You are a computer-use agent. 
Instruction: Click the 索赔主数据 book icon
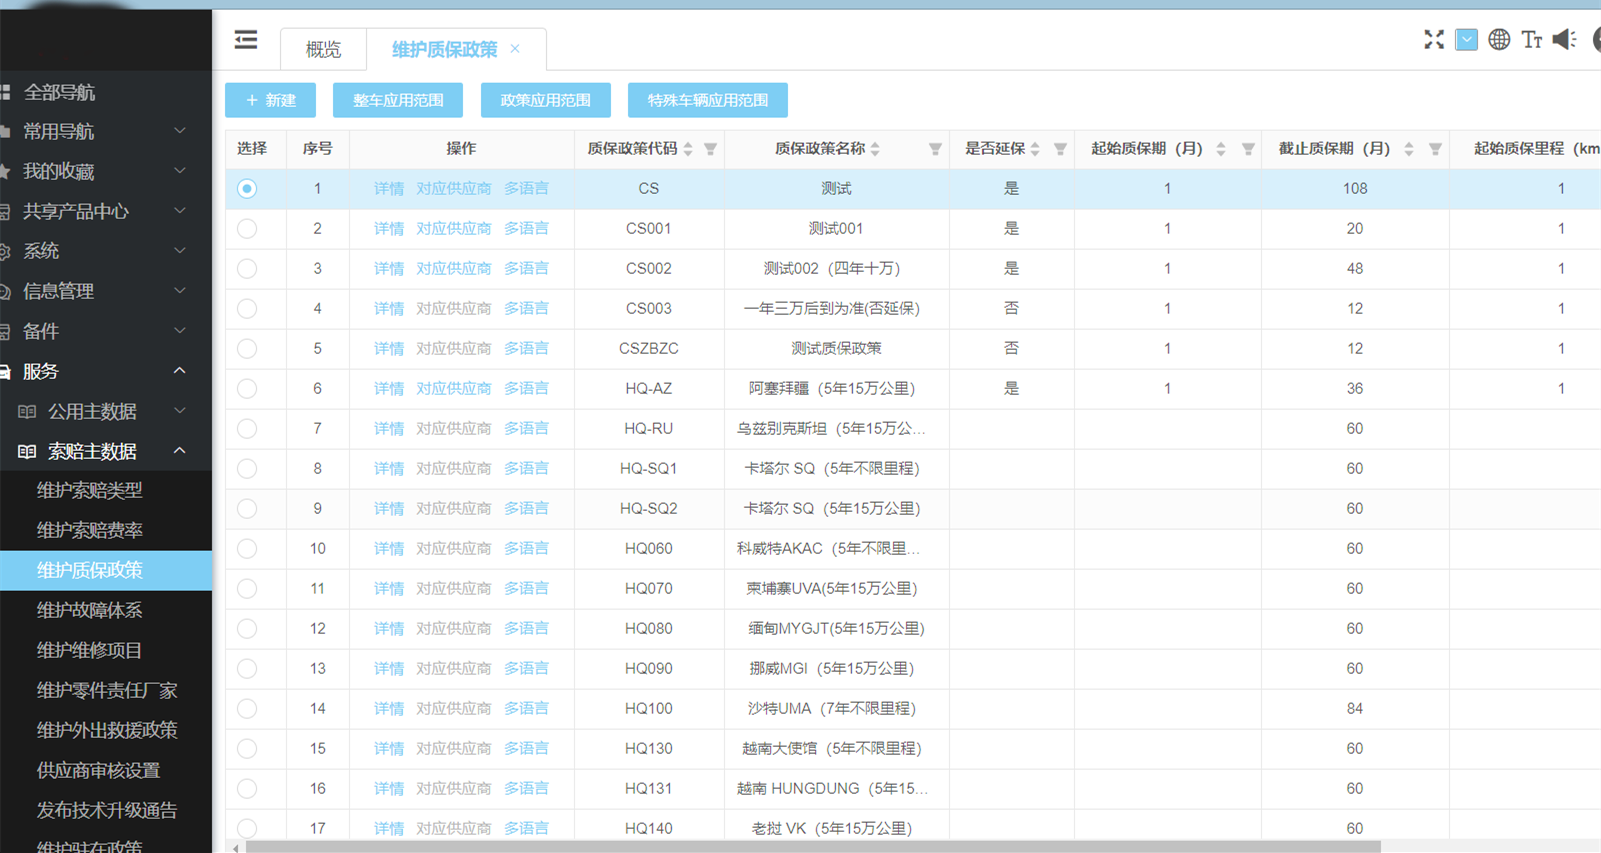(27, 451)
